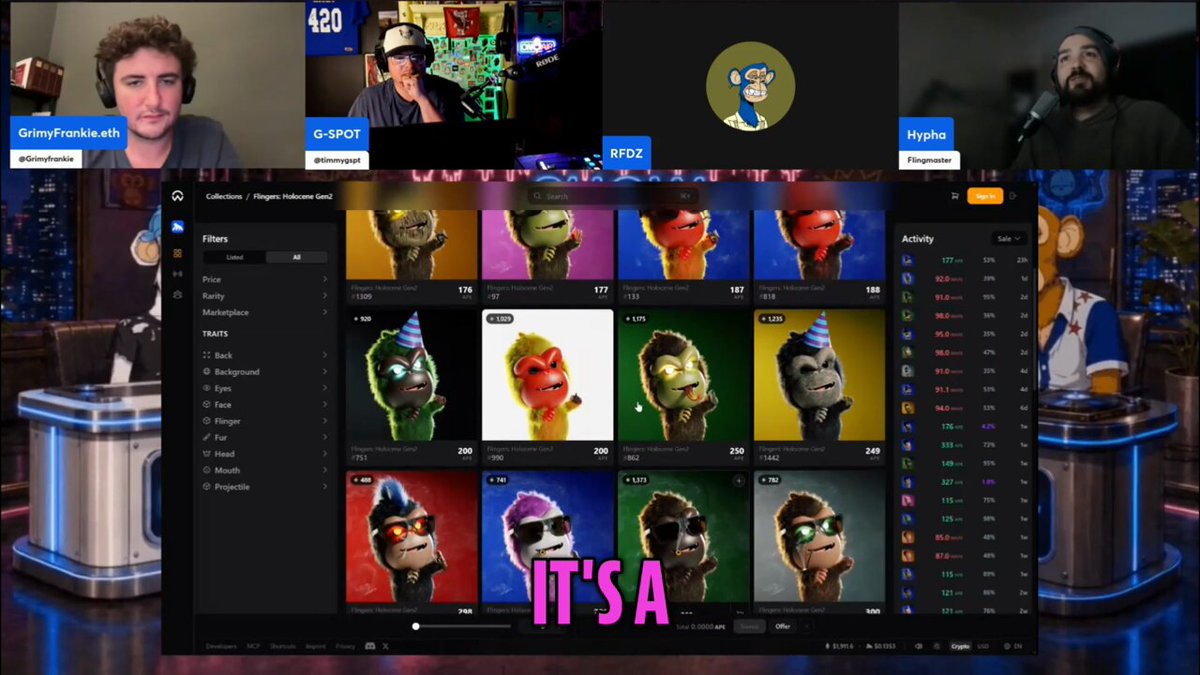Focus the Search input field

(x=612, y=196)
